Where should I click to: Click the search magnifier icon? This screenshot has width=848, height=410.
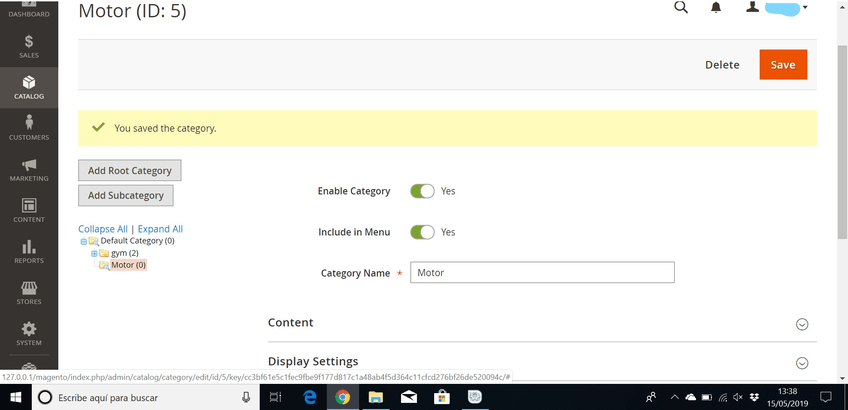681,8
